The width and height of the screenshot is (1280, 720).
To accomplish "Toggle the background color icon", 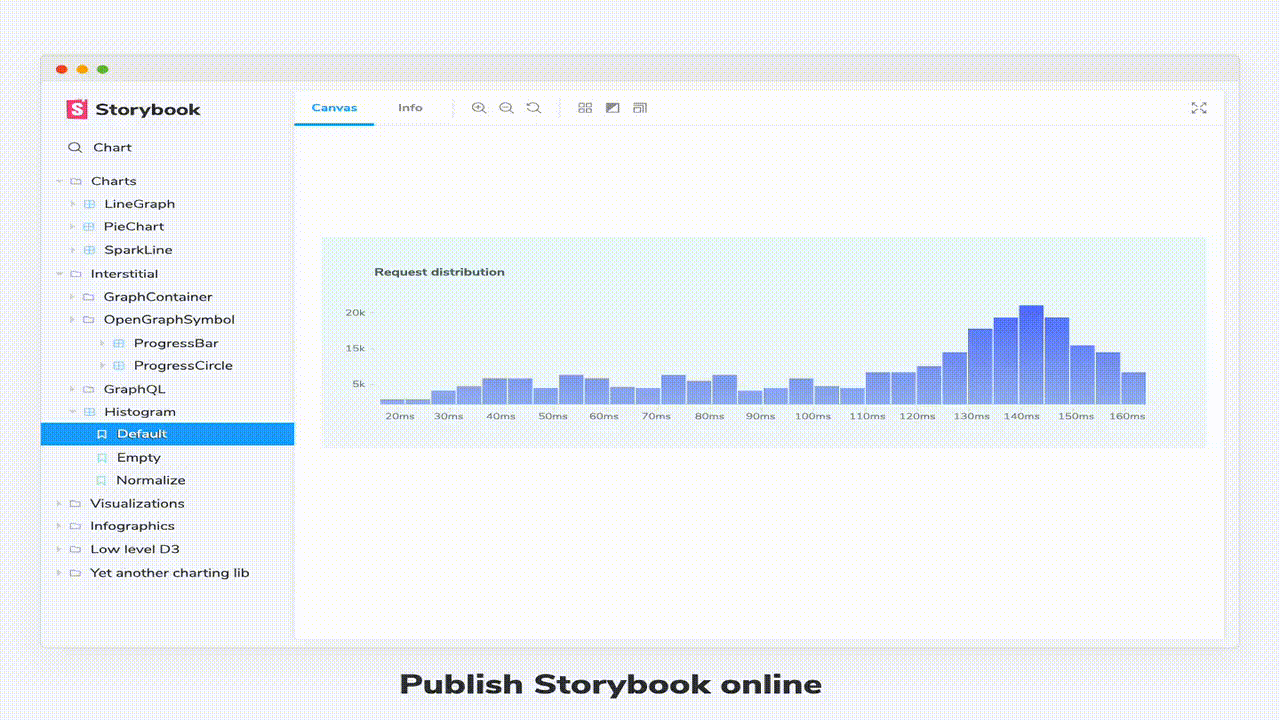I will pyautogui.click(x=613, y=108).
